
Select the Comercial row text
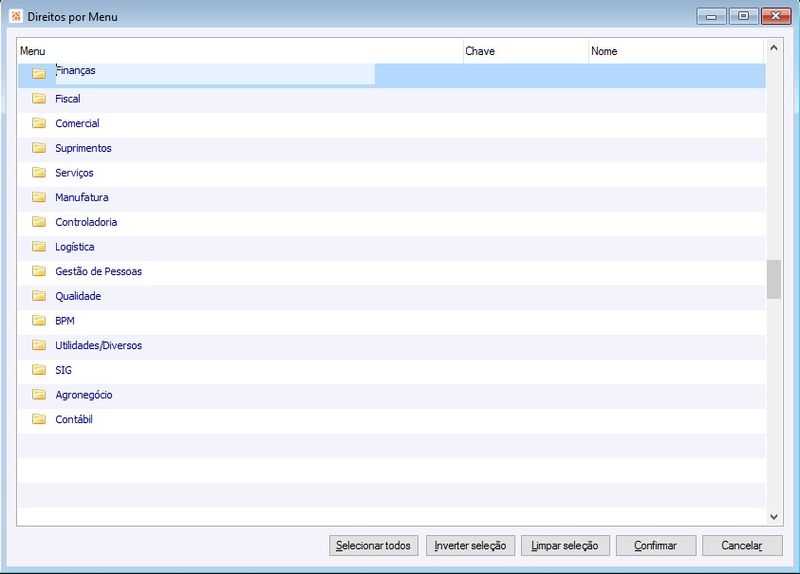click(78, 123)
